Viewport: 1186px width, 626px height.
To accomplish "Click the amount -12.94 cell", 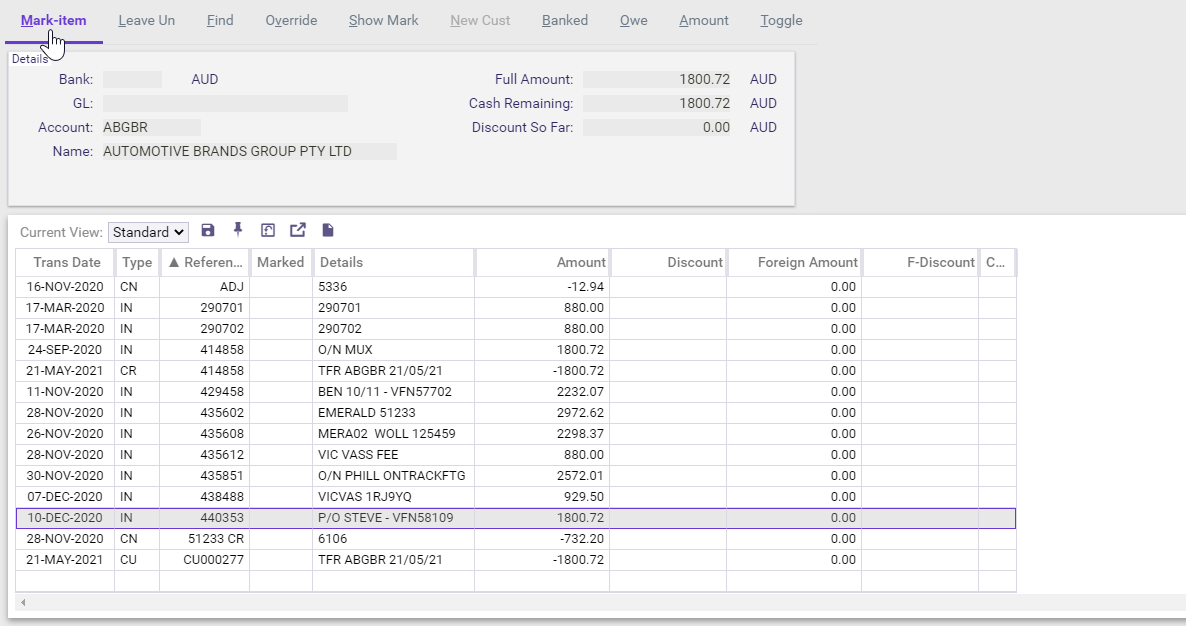I will click(542, 287).
